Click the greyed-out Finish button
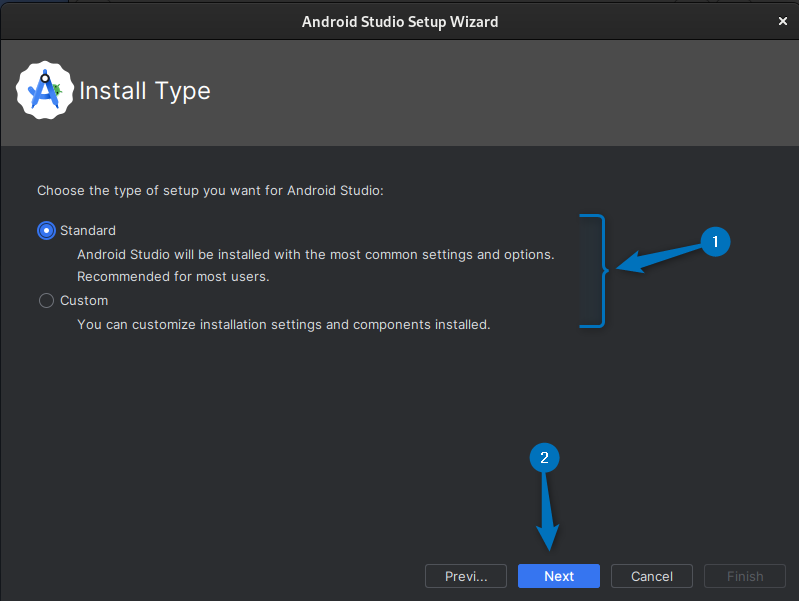Viewport: 799px width, 601px height. pyautogui.click(x=744, y=576)
